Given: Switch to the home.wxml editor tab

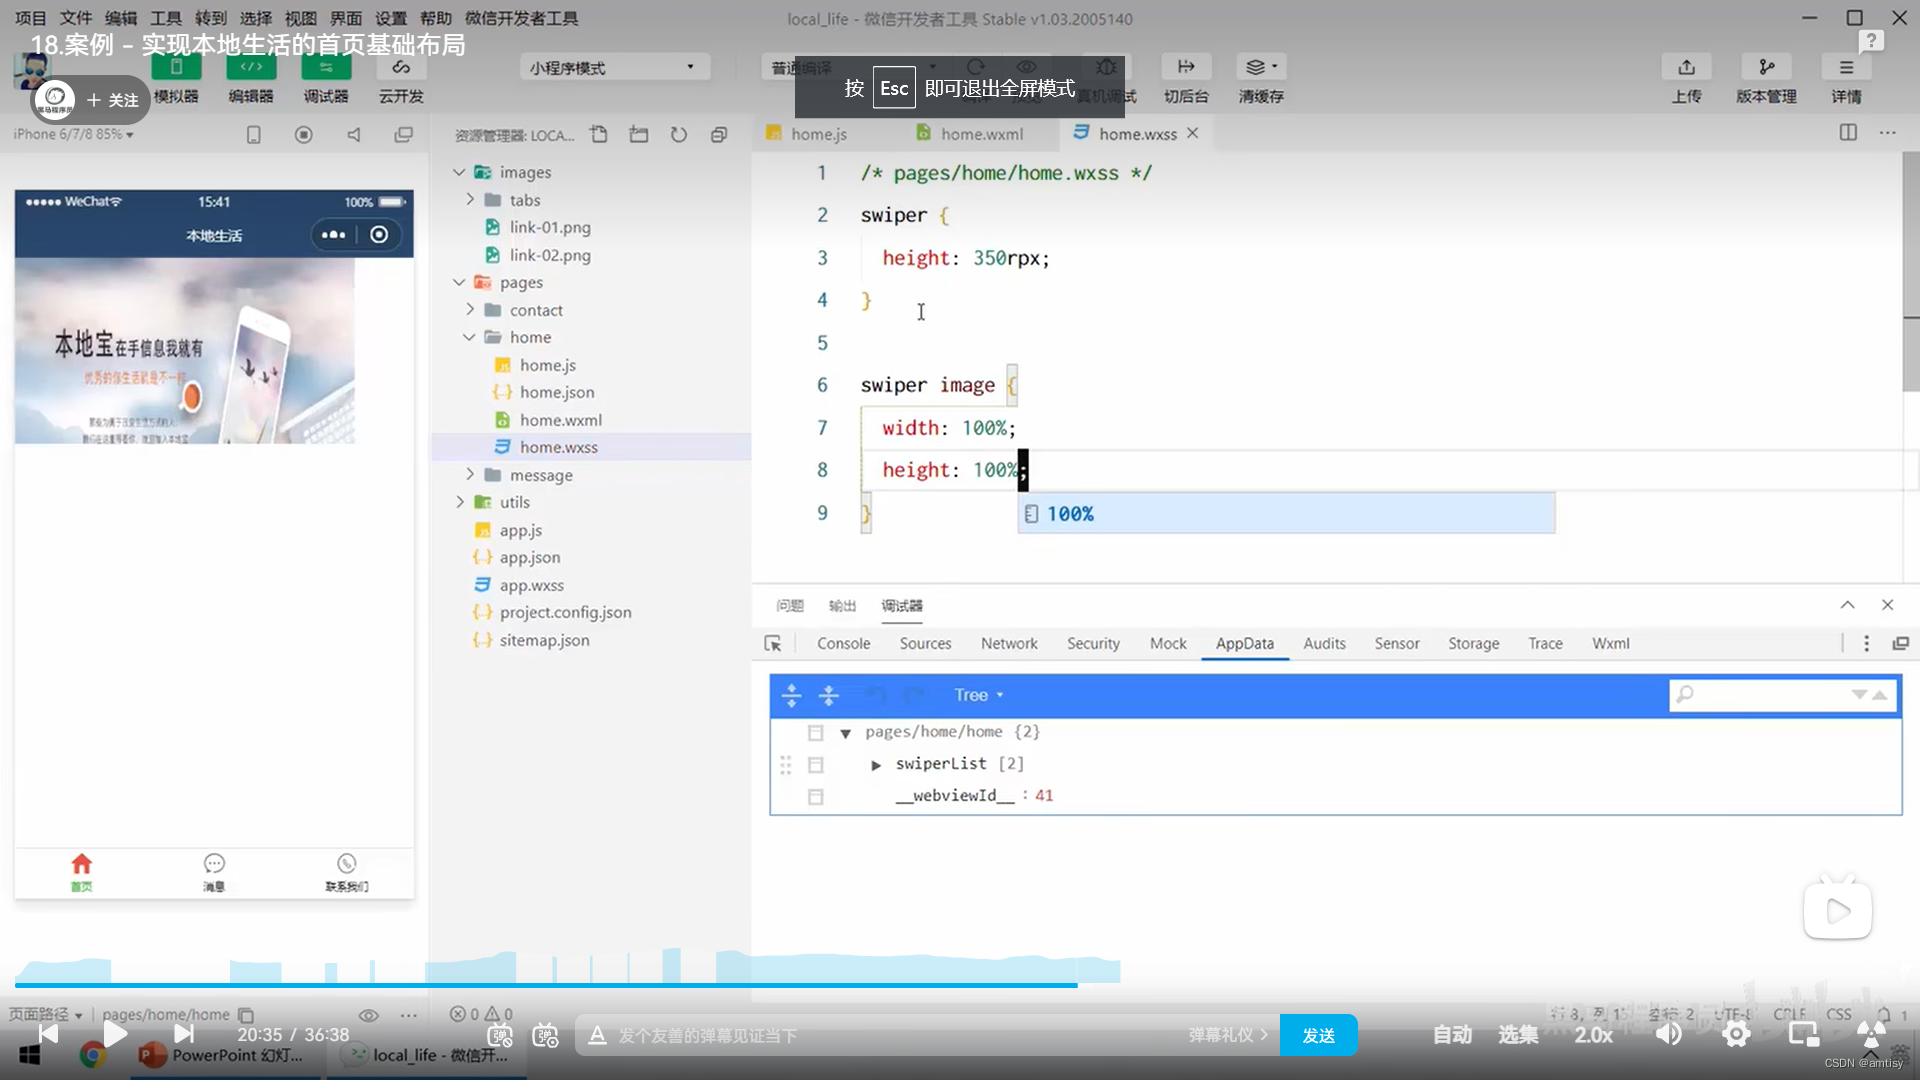Looking at the screenshot, I should 970,134.
